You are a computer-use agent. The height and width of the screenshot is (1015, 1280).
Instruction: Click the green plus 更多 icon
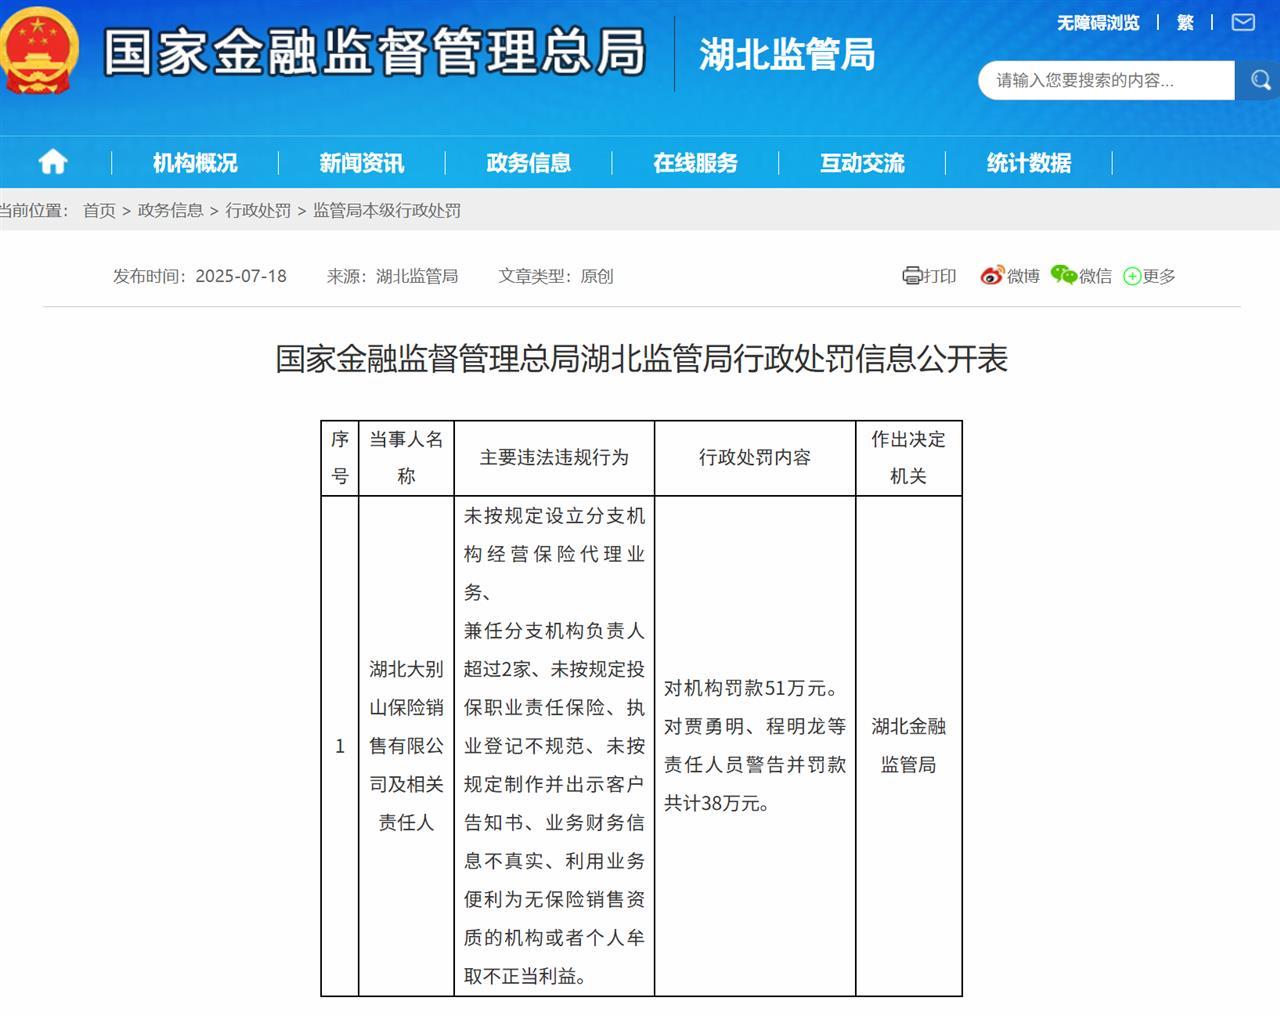click(1132, 277)
